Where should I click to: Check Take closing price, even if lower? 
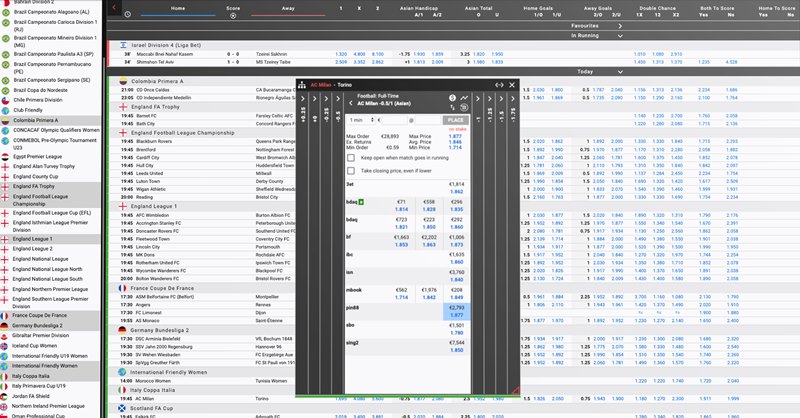[353, 171]
